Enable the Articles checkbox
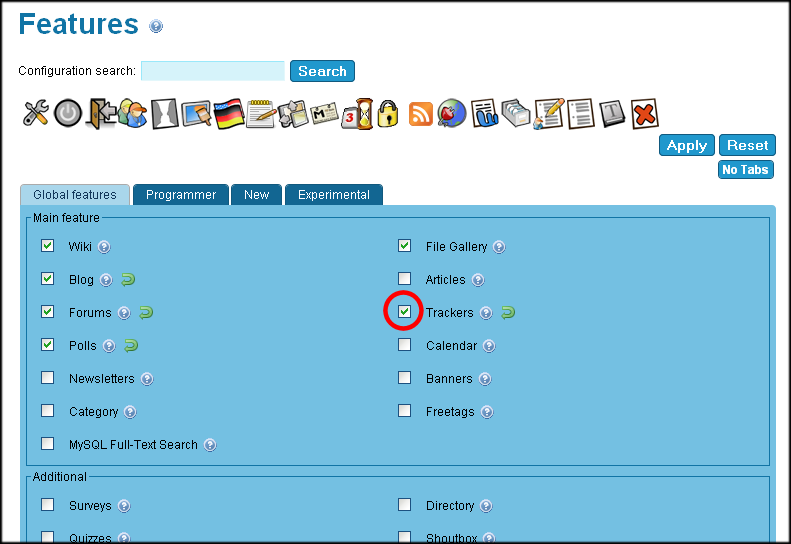This screenshot has height=544, width=791. (x=405, y=279)
